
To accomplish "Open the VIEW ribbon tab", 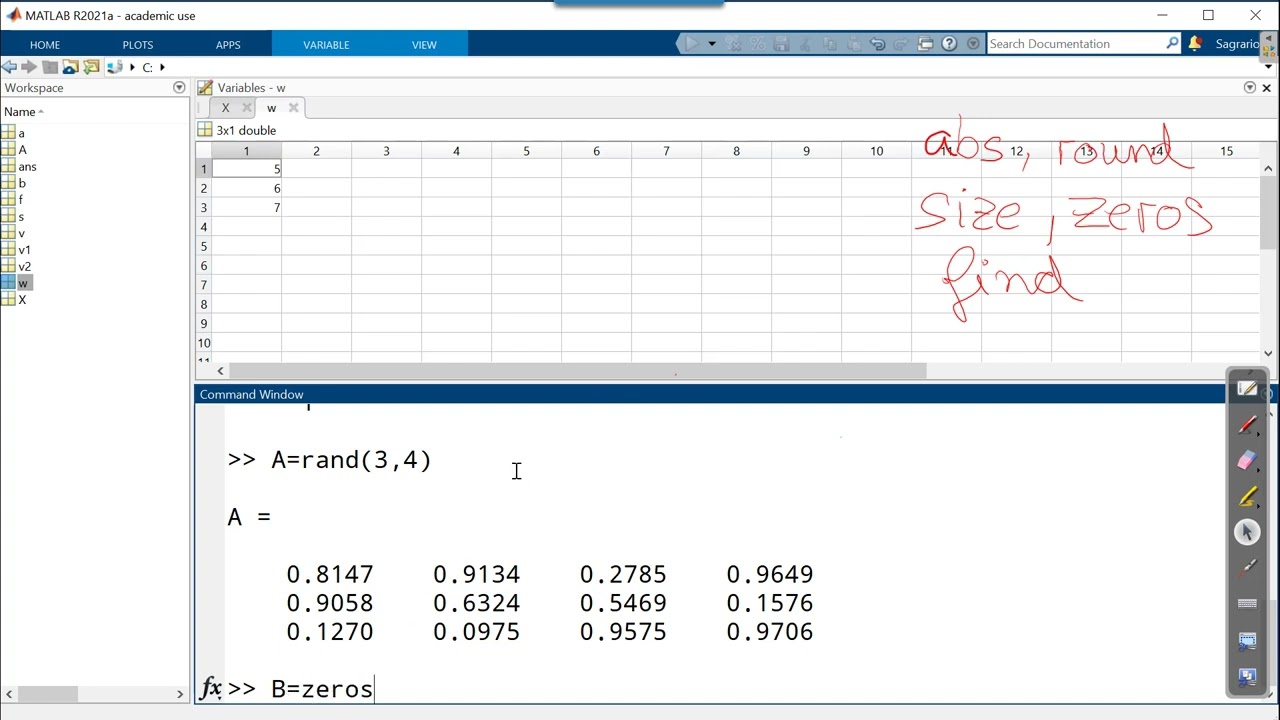I will click(x=424, y=45).
